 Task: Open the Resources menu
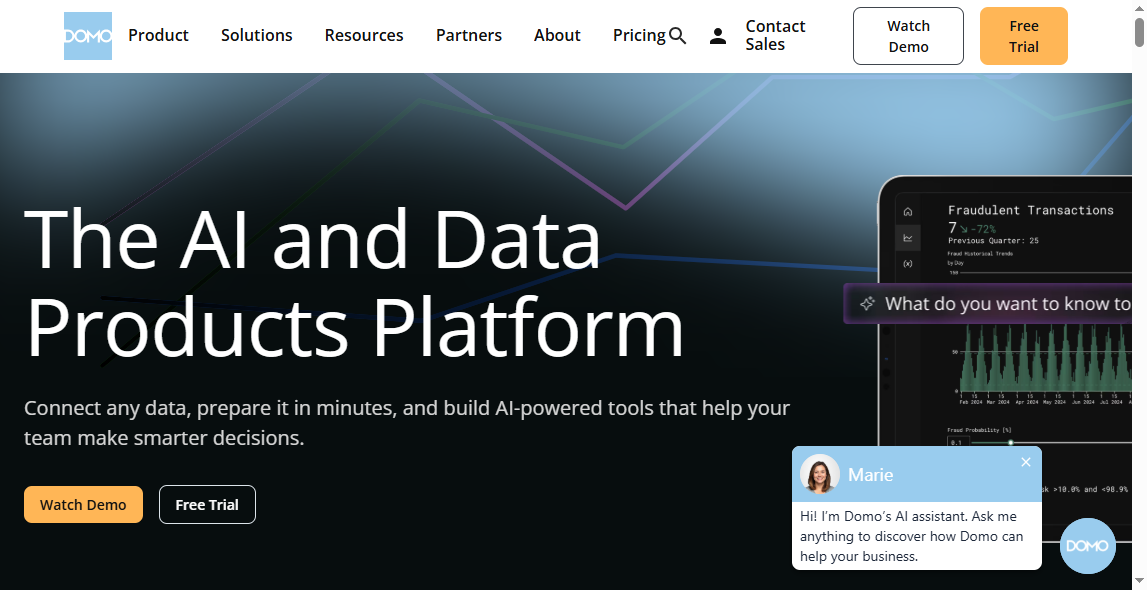(364, 35)
